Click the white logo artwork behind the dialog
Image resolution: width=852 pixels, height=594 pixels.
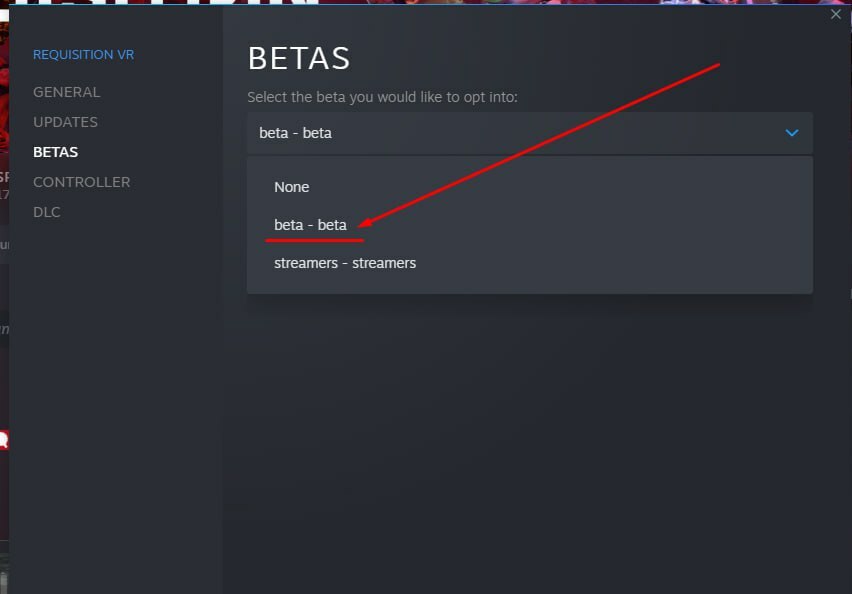click(x=160, y=3)
